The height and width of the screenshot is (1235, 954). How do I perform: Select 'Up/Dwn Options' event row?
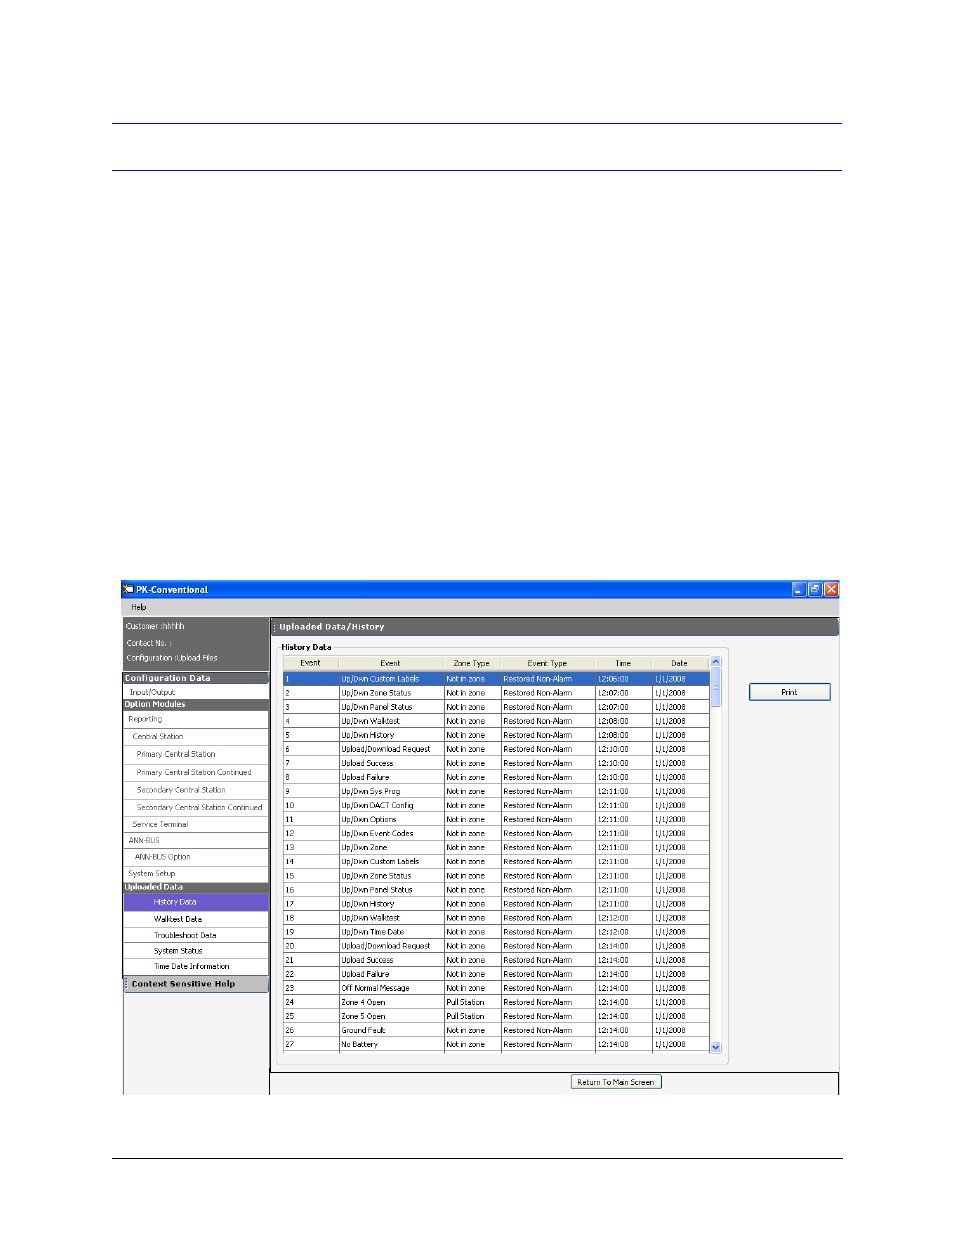coord(496,819)
